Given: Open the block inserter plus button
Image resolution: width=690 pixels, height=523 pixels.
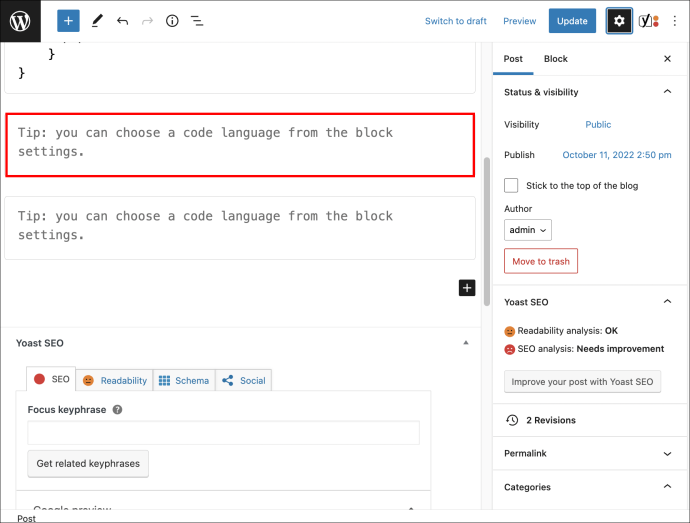Looking at the screenshot, I should pos(68,21).
